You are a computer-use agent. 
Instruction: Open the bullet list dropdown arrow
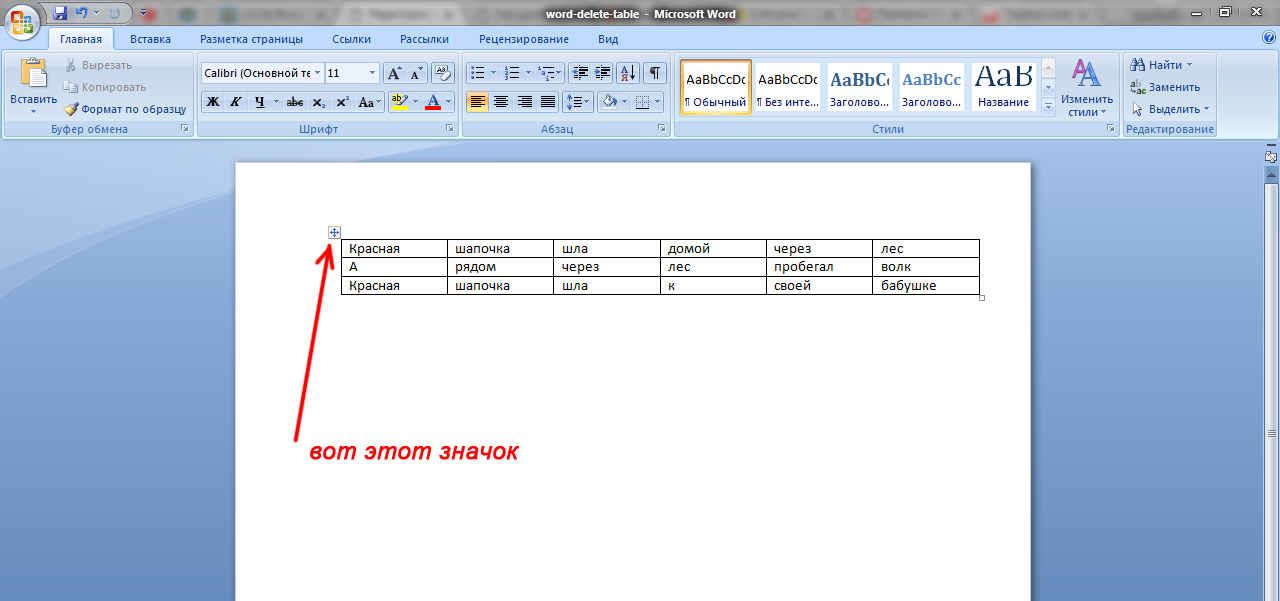pyautogui.click(x=494, y=73)
